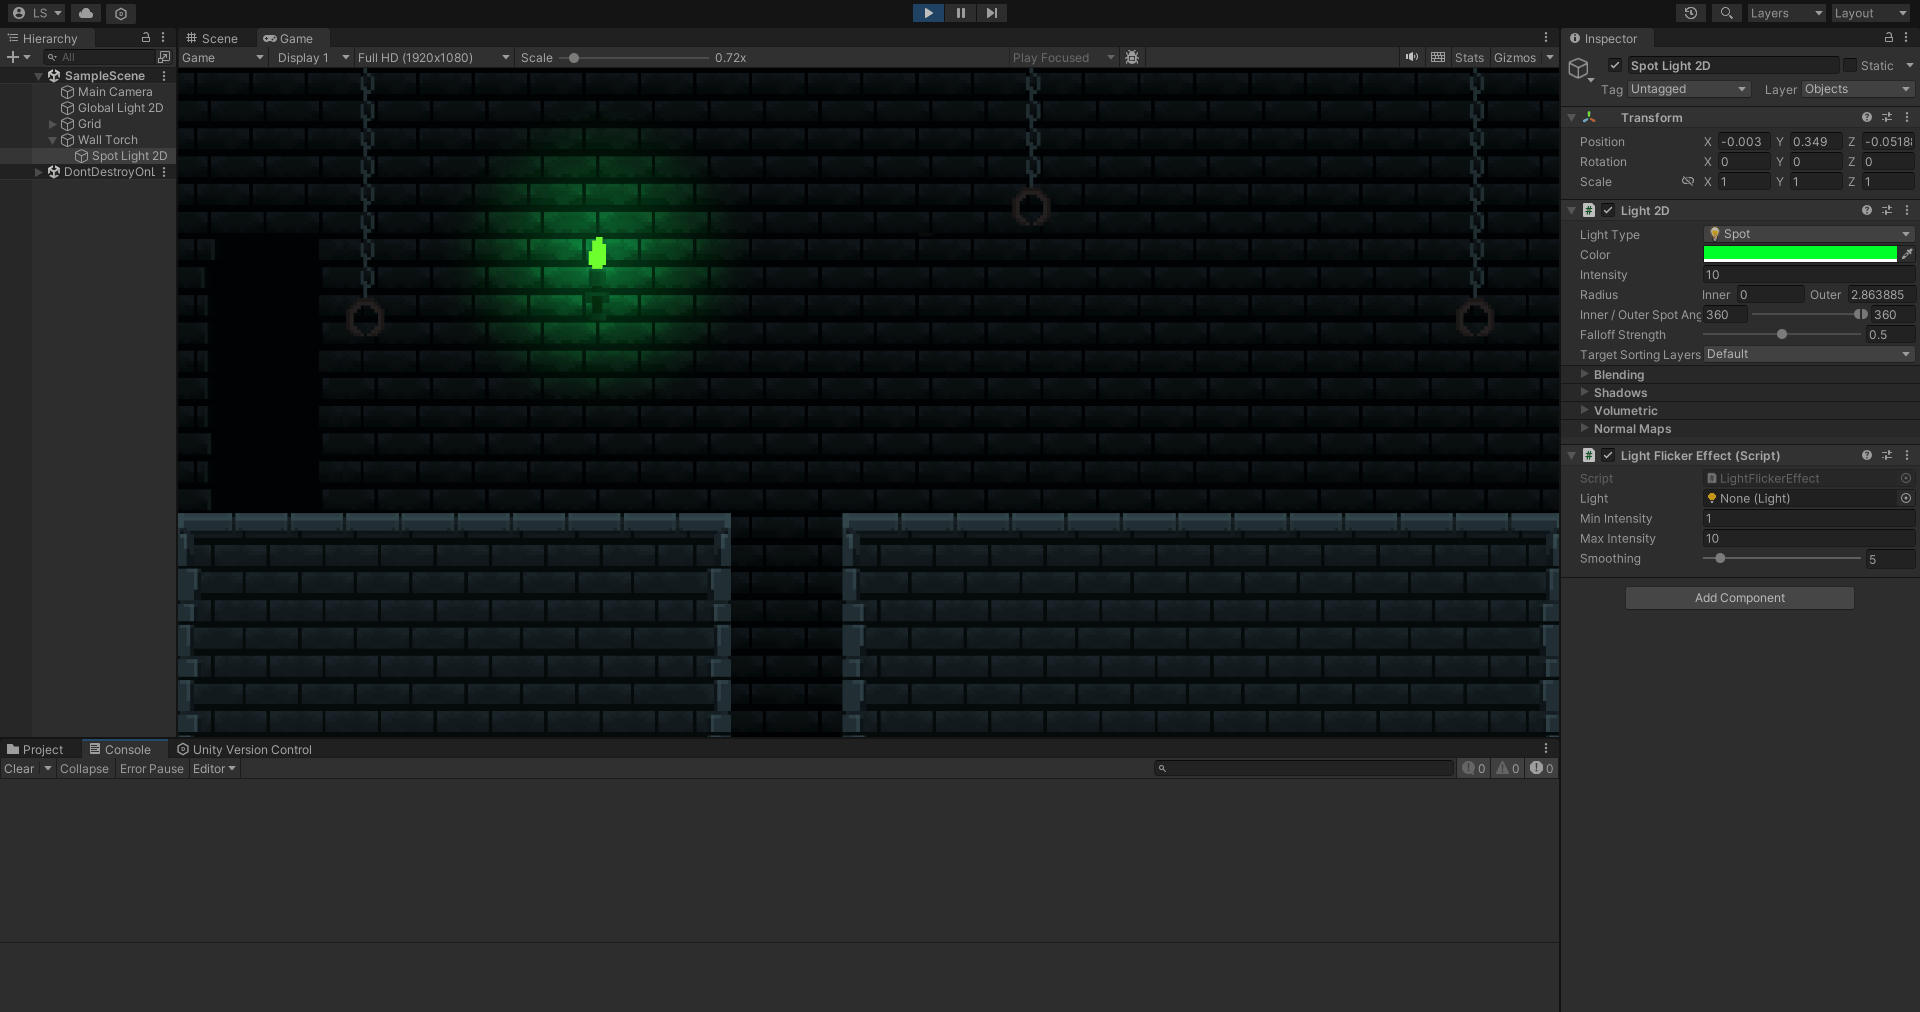Screen dimensions: 1920x1012
Task: Toggle the Scale constrain proportions link icon
Action: [1688, 181]
